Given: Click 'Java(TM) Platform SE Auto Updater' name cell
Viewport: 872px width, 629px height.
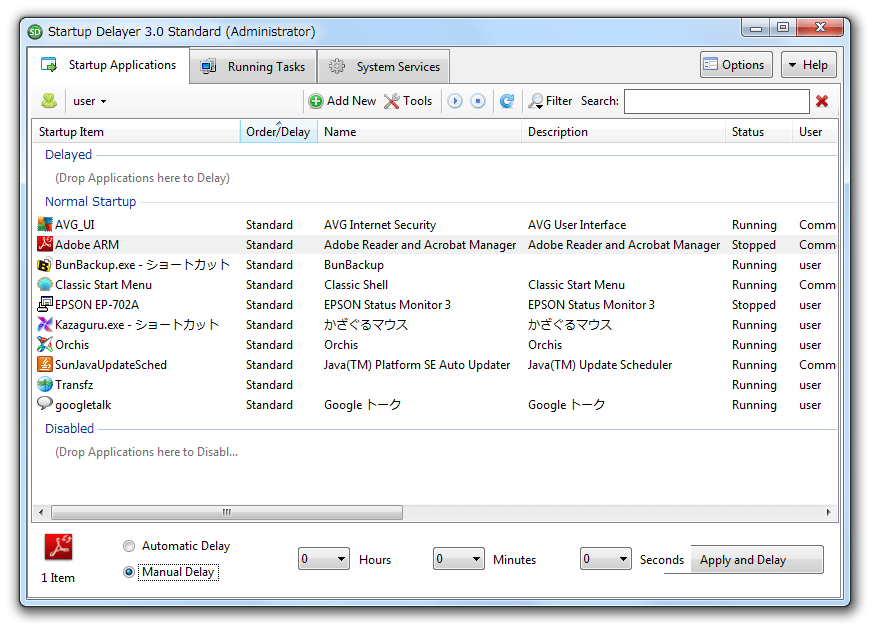Looking at the screenshot, I should (417, 365).
